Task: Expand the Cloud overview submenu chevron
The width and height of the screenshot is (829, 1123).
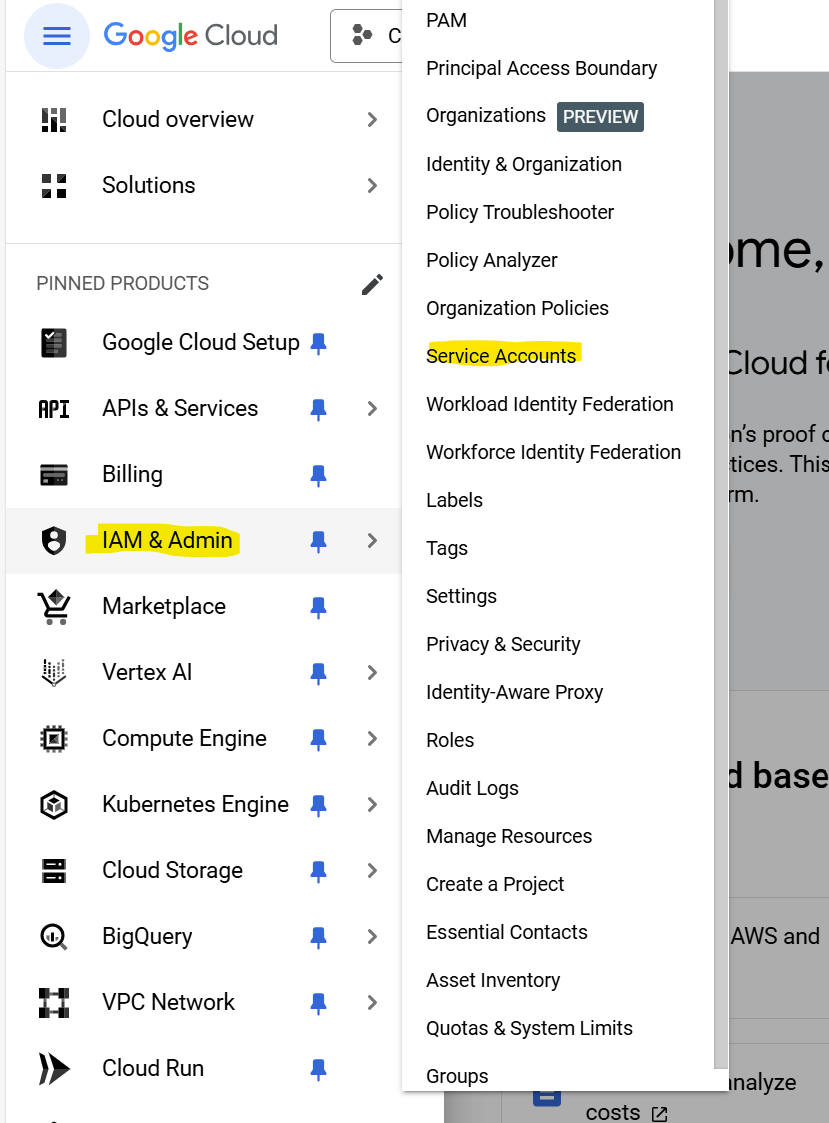Action: 372,120
